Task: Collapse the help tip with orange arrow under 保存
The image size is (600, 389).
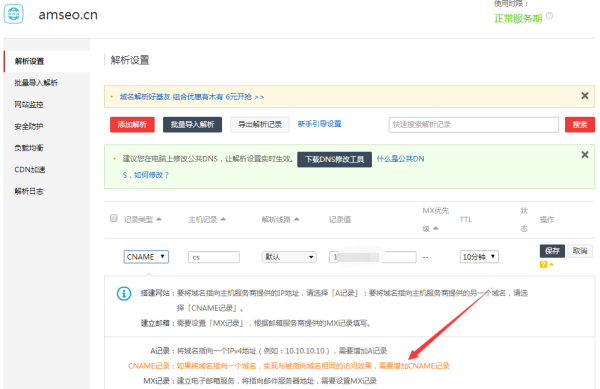Action: (551, 264)
